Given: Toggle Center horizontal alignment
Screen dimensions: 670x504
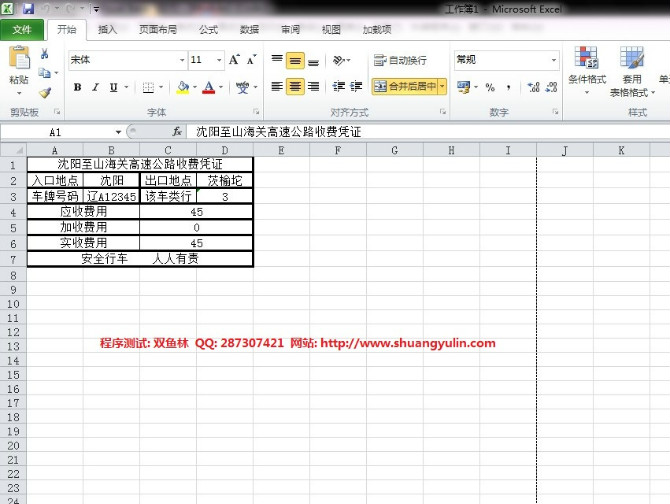Looking at the screenshot, I should pos(295,87).
